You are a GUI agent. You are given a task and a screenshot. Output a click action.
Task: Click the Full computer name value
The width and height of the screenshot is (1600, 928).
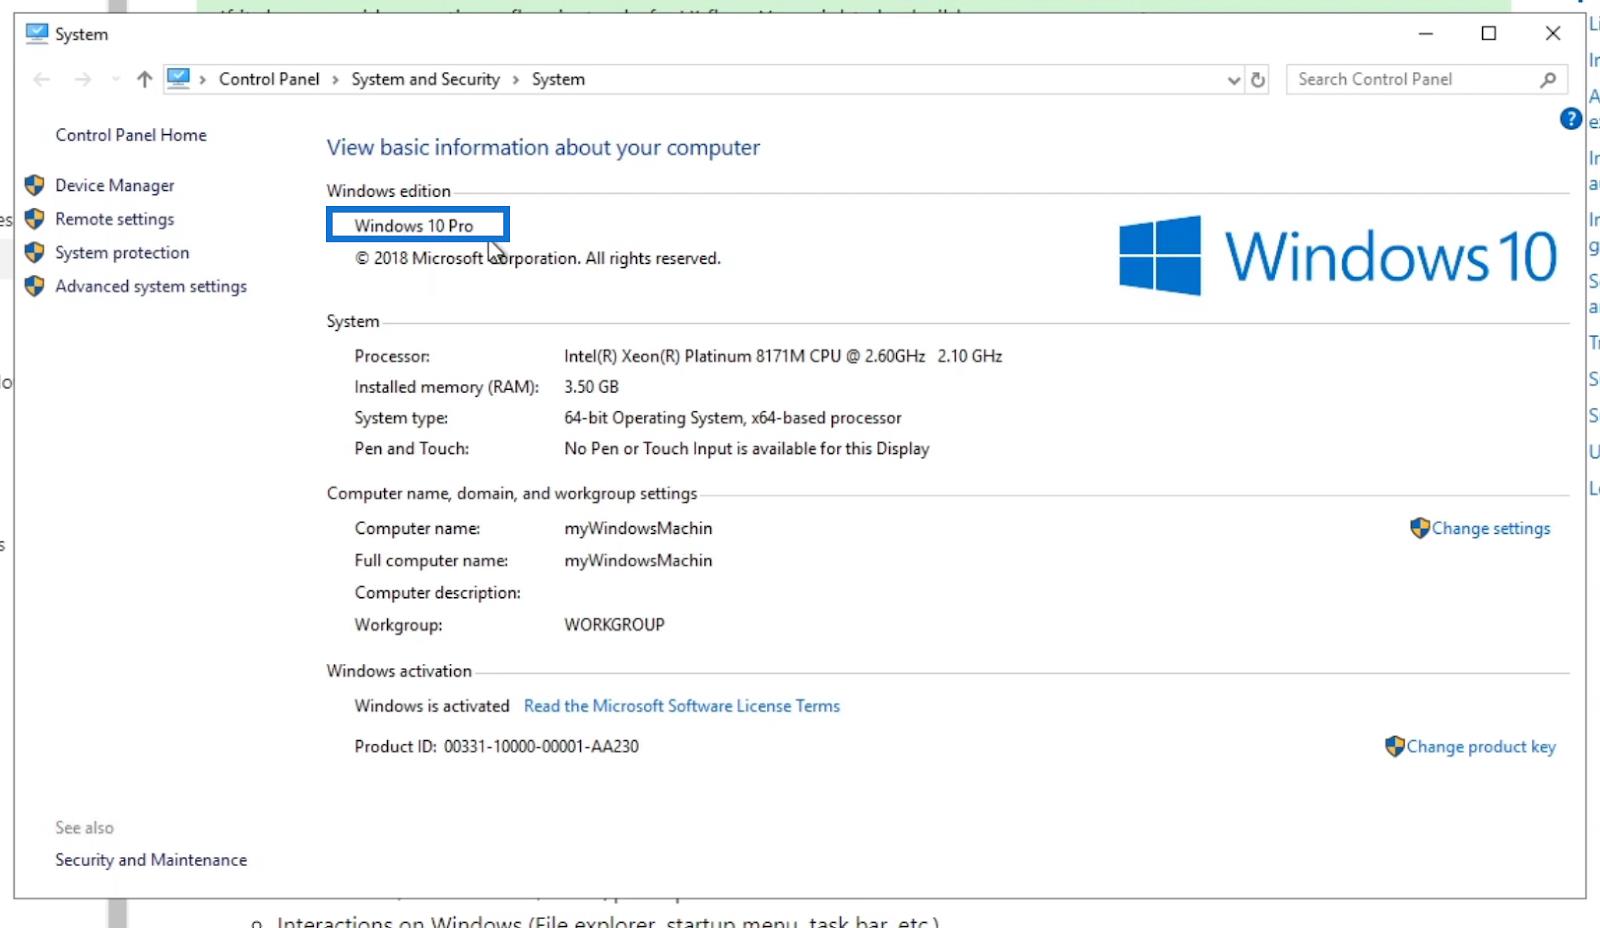pyautogui.click(x=638, y=561)
